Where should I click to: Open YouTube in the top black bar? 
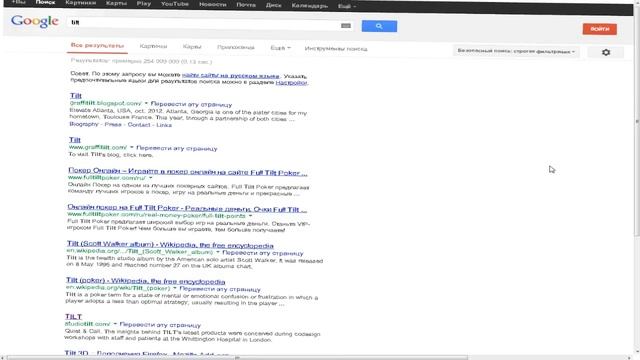pos(175,4)
